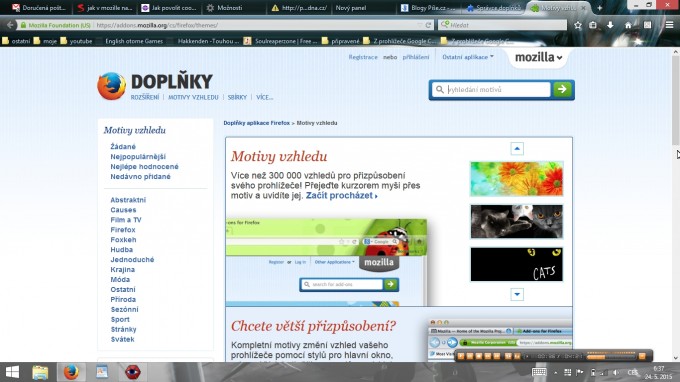Screen dimensions: 680x382
Task: Open připravené bookmarks folder
Action: coord(340,41)
